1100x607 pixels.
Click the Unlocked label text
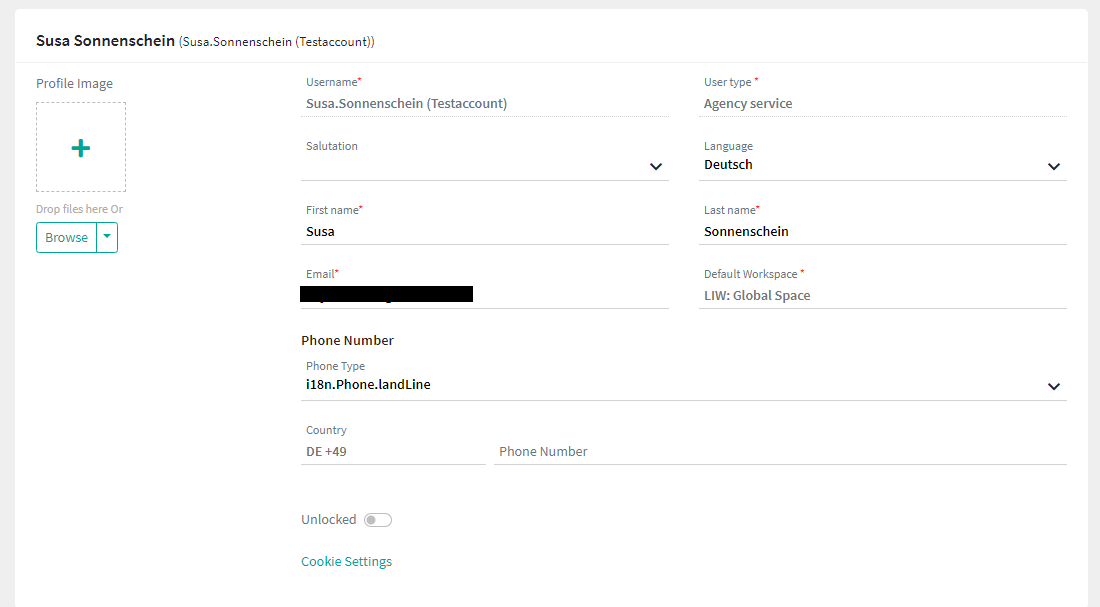tap(329, 520)
